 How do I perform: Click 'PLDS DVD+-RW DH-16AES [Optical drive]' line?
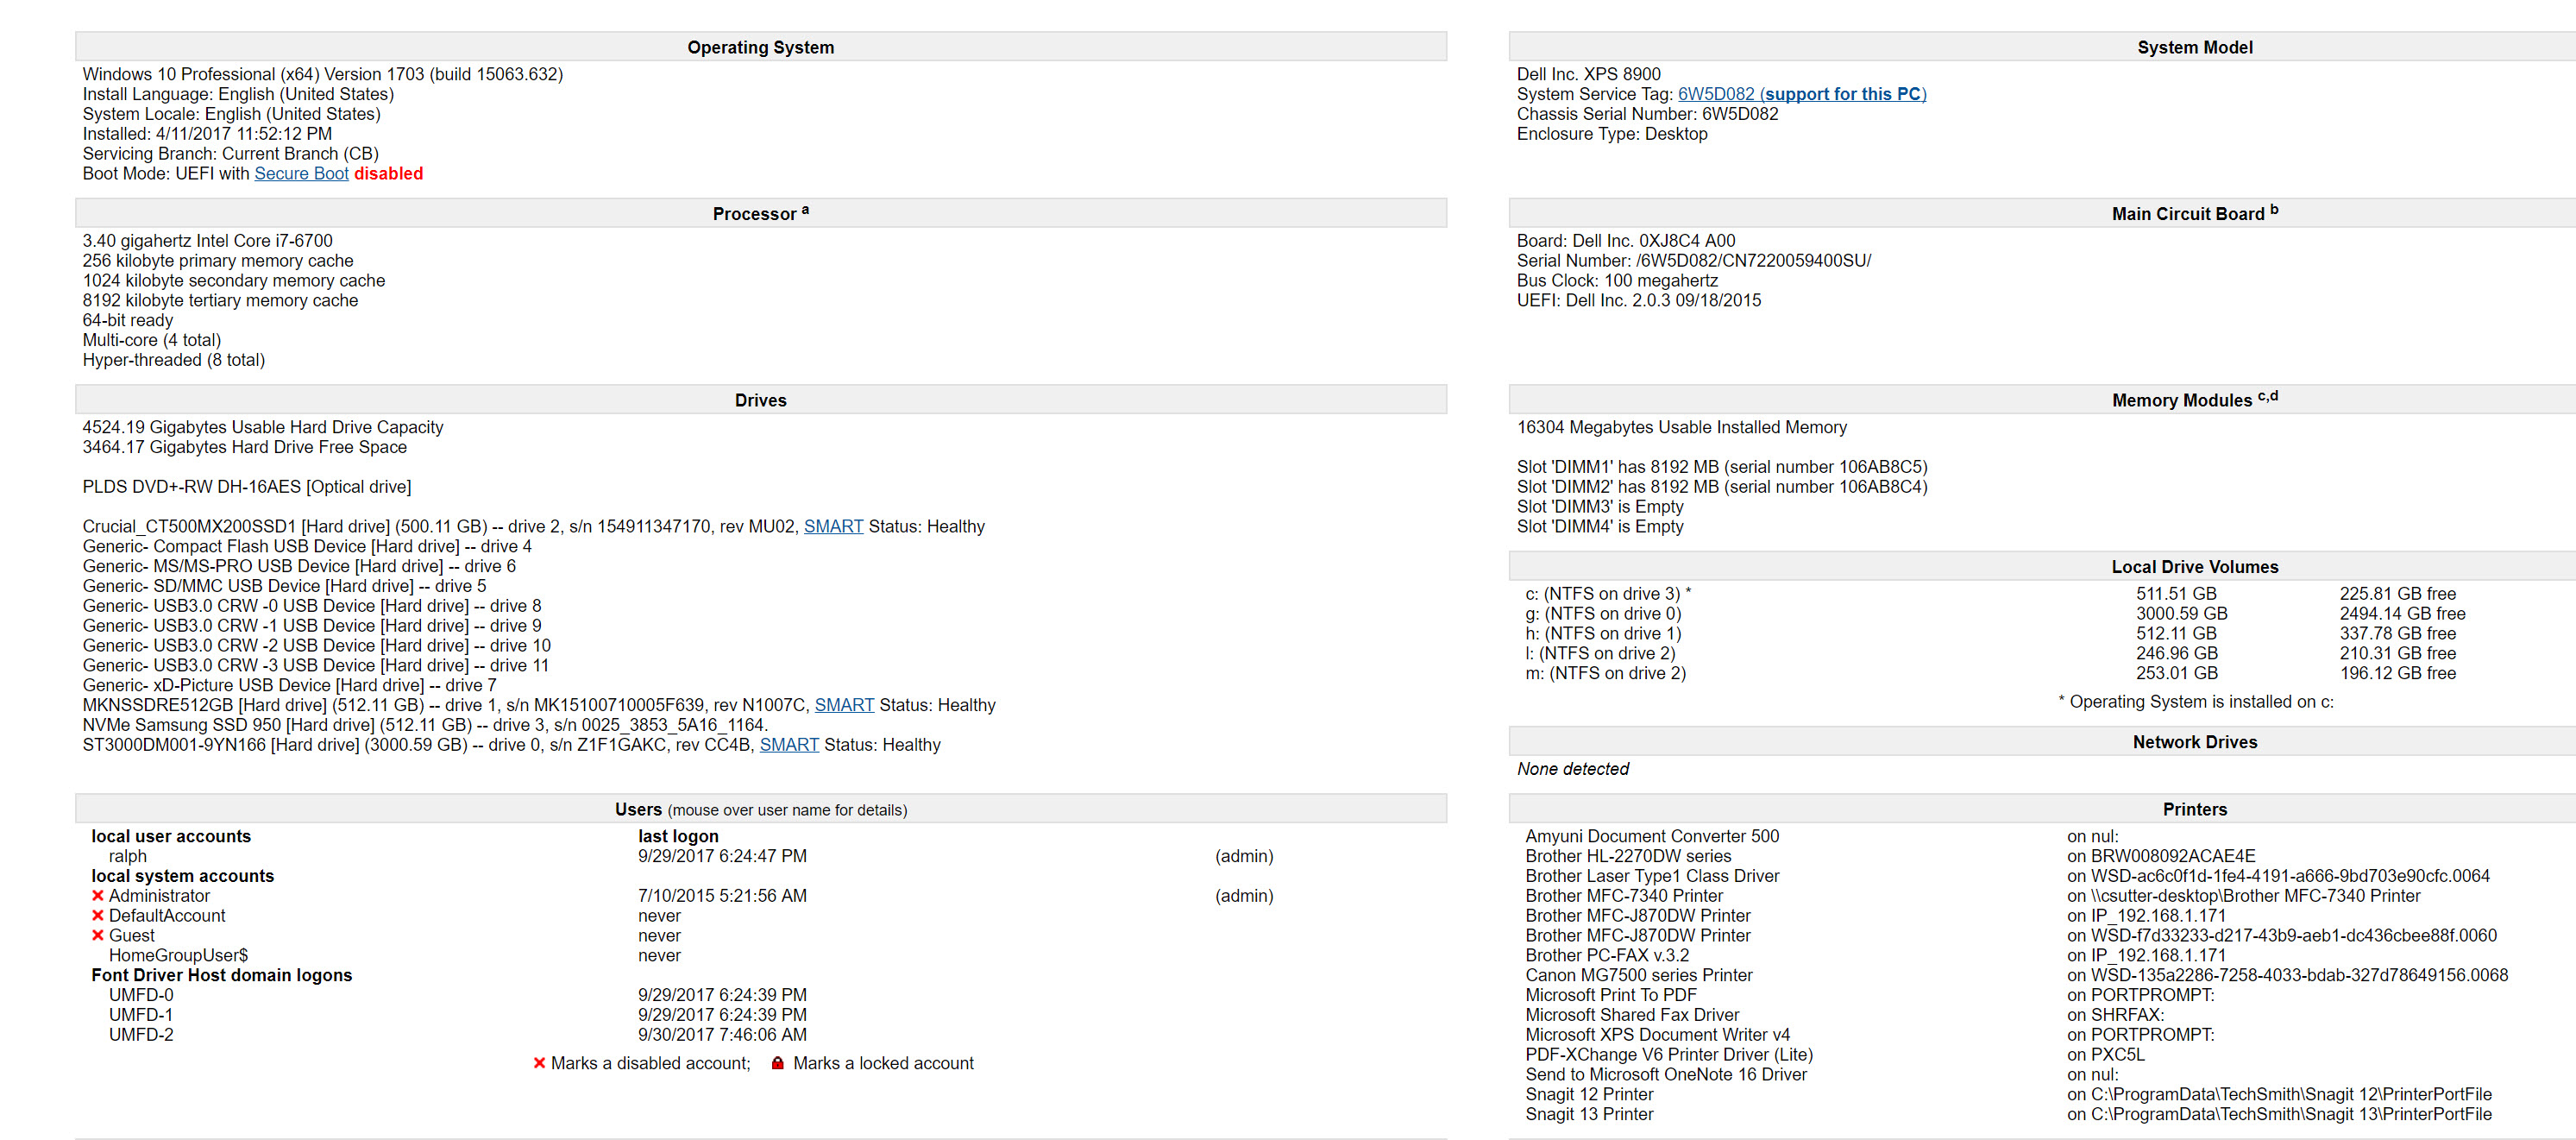pos(246,487)
